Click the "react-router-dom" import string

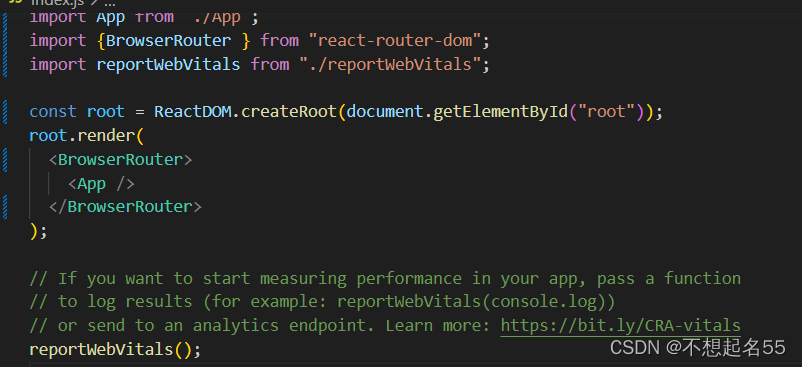tap(394, 40)
